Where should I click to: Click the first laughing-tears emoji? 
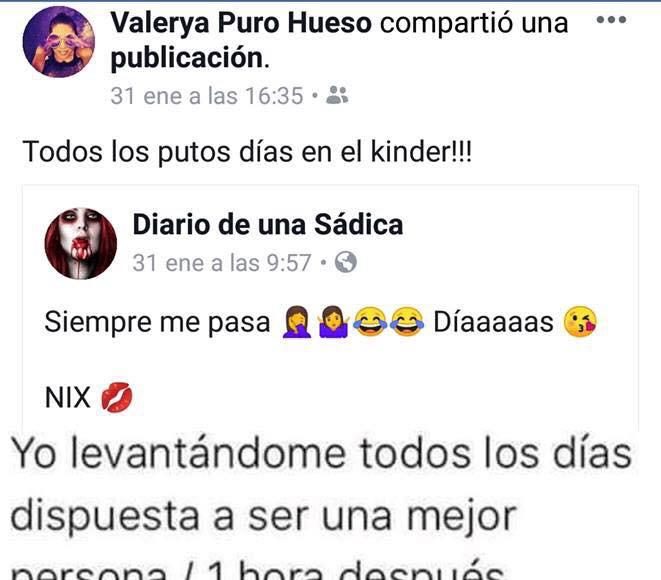370,322
